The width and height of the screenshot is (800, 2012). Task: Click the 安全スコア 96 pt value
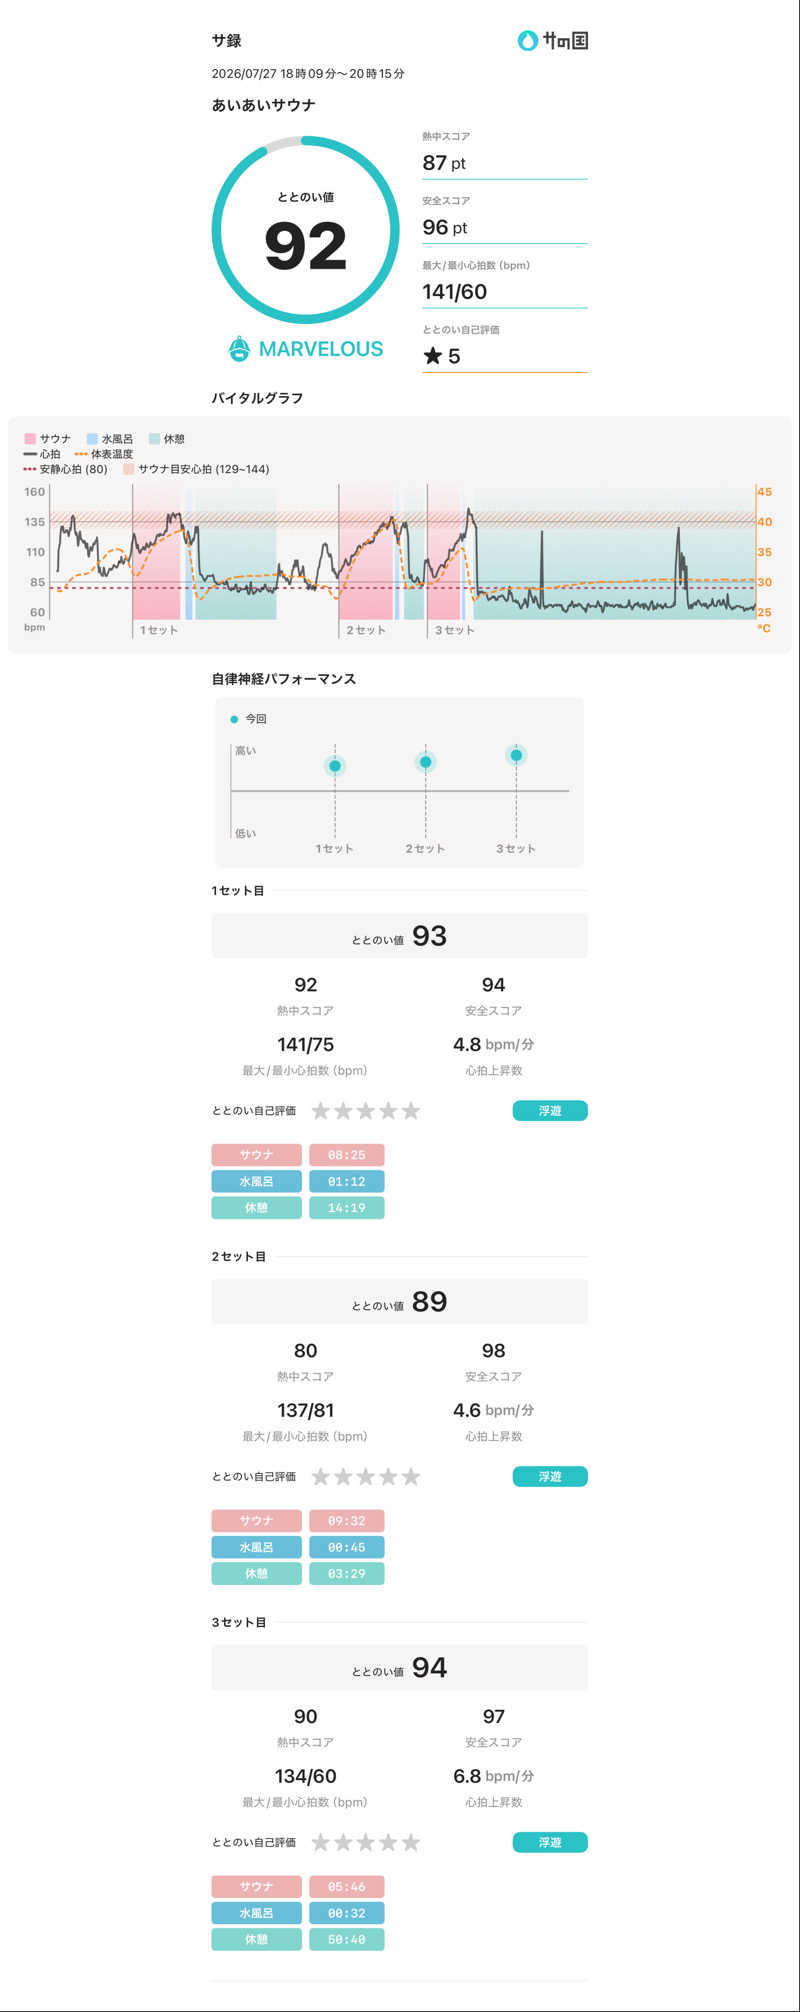click(x=444, y=228)
